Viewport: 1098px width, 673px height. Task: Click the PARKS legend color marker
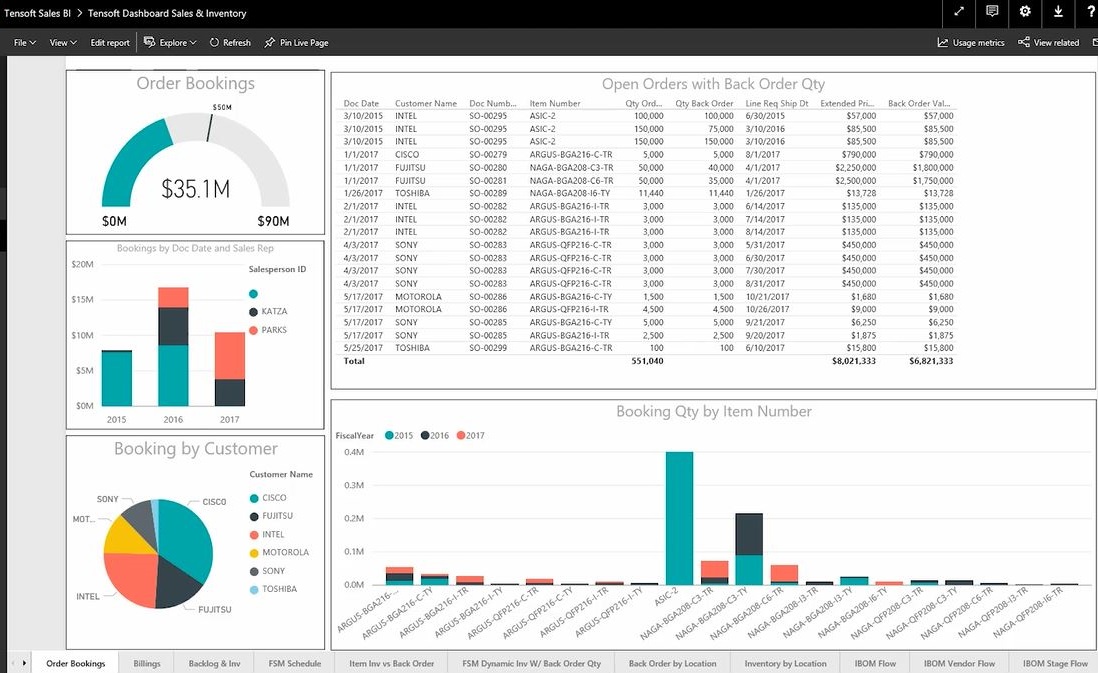253,331
